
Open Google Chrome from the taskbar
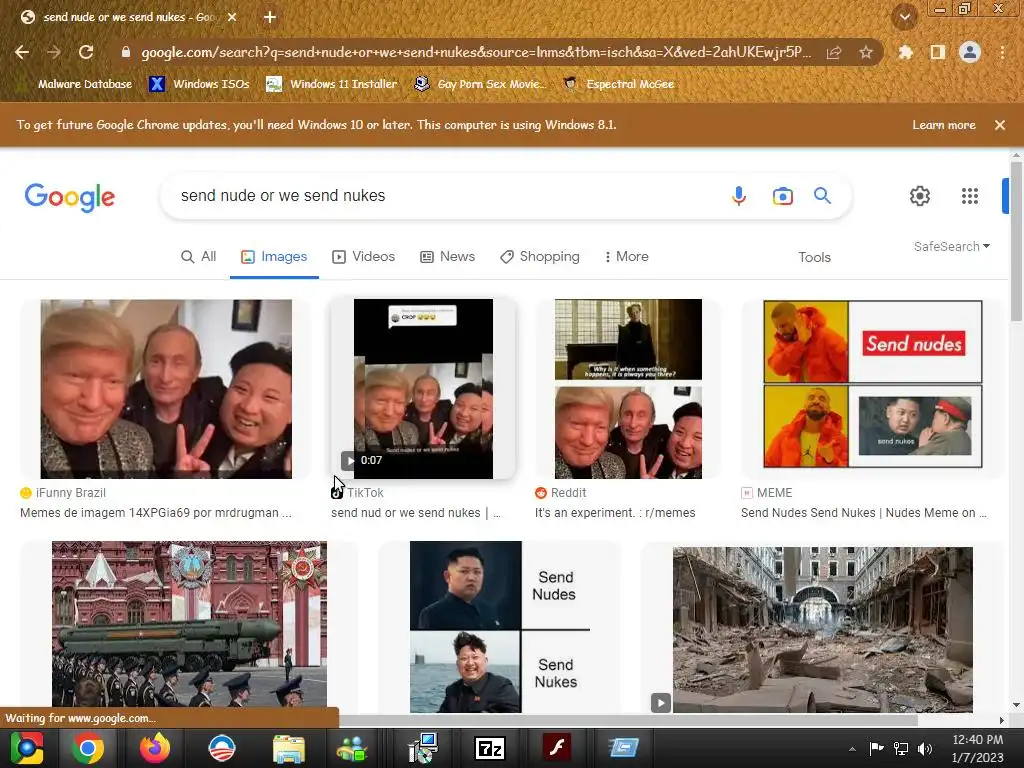click(x=88, y=748)
